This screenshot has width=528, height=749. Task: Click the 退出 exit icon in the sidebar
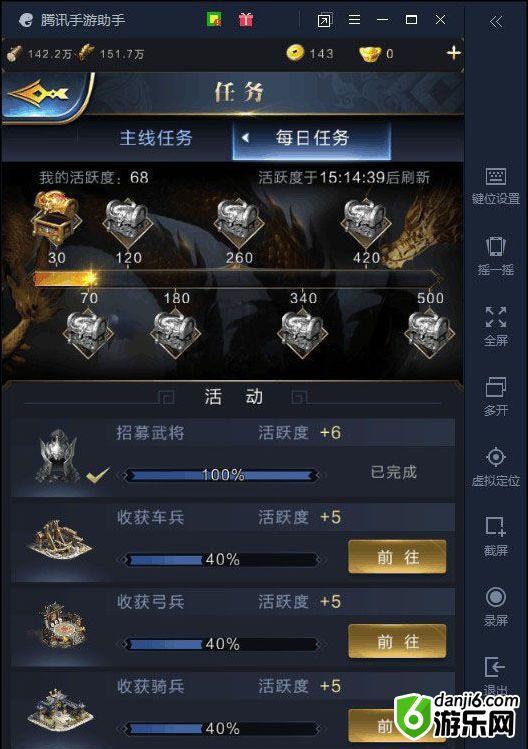point(496,667)
